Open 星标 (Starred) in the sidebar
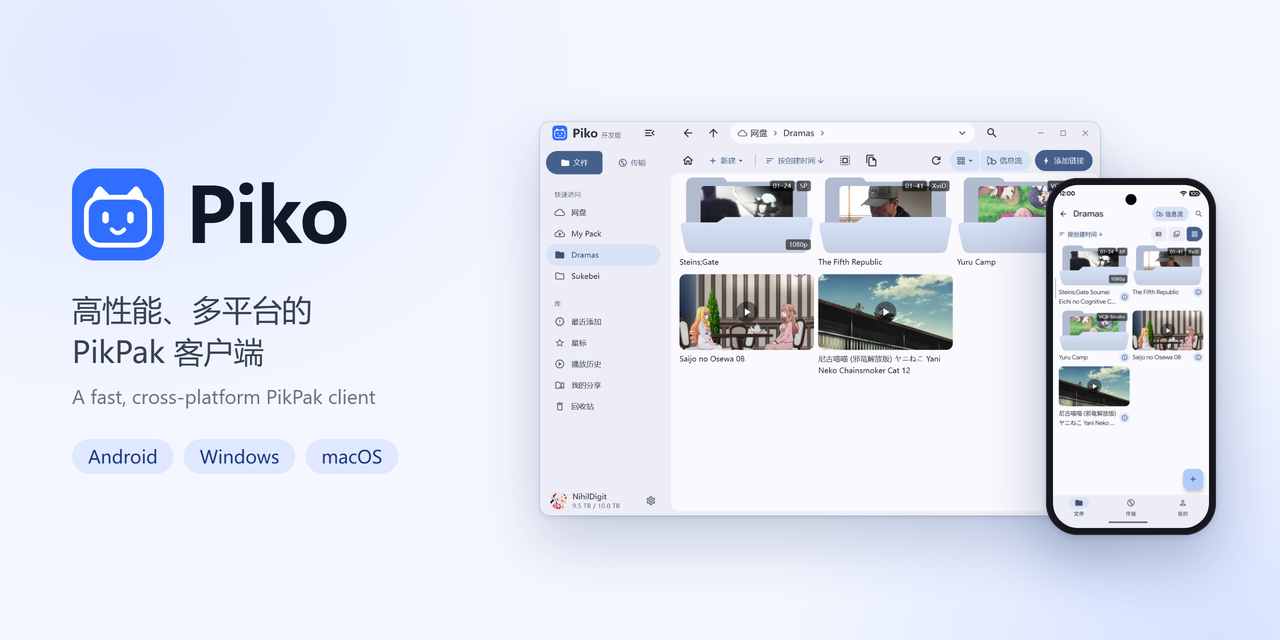Screen dimensions: 1280x640 [604, 343]
